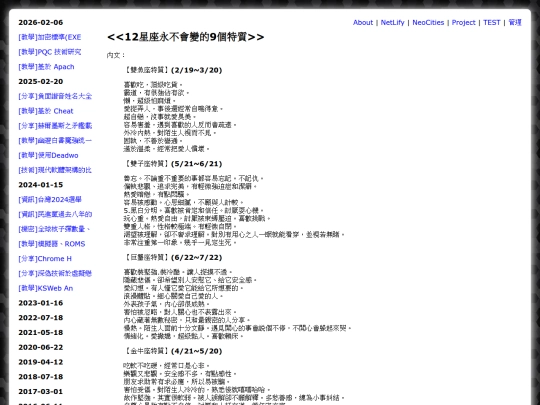Open the NeoCities navigation link
540x405 pixels.
[428, 22]
